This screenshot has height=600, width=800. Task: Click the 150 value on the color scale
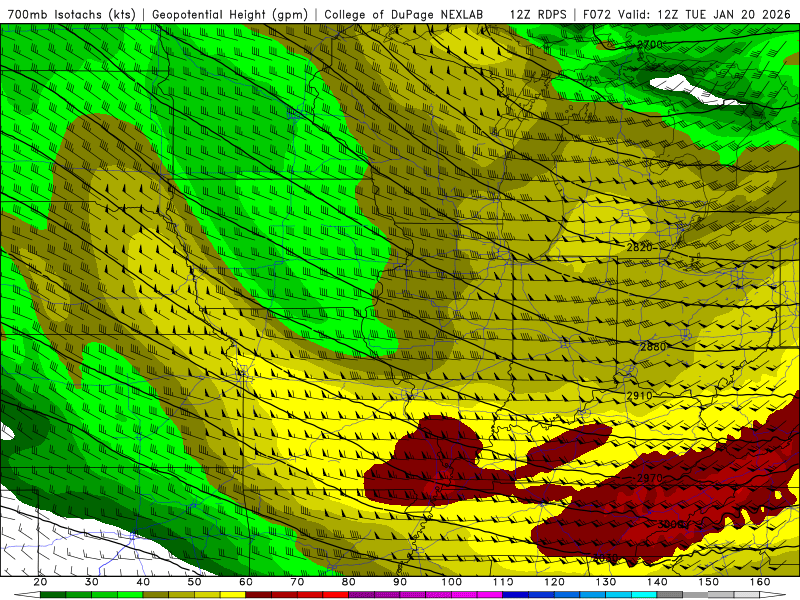(708, 582)
